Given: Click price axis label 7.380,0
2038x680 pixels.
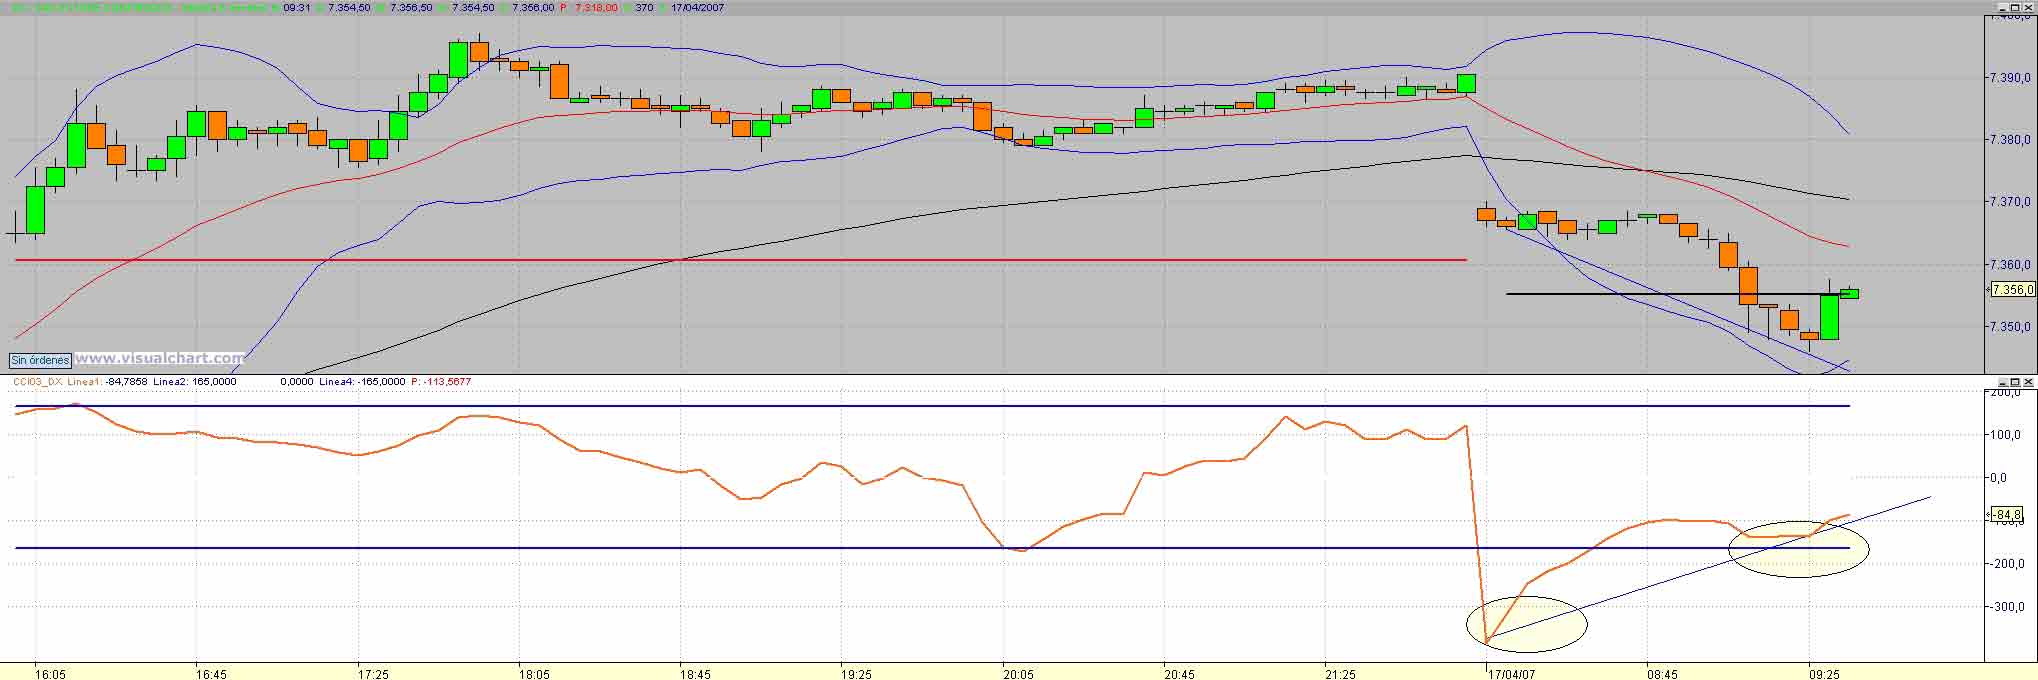Looking at the screenshot, I should click(2011, 140).
